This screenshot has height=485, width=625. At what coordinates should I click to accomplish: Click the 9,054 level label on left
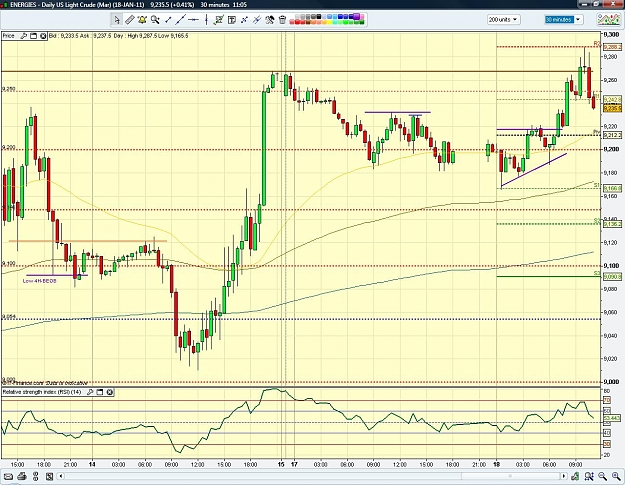pyautogui.click(x=9, y=317)
